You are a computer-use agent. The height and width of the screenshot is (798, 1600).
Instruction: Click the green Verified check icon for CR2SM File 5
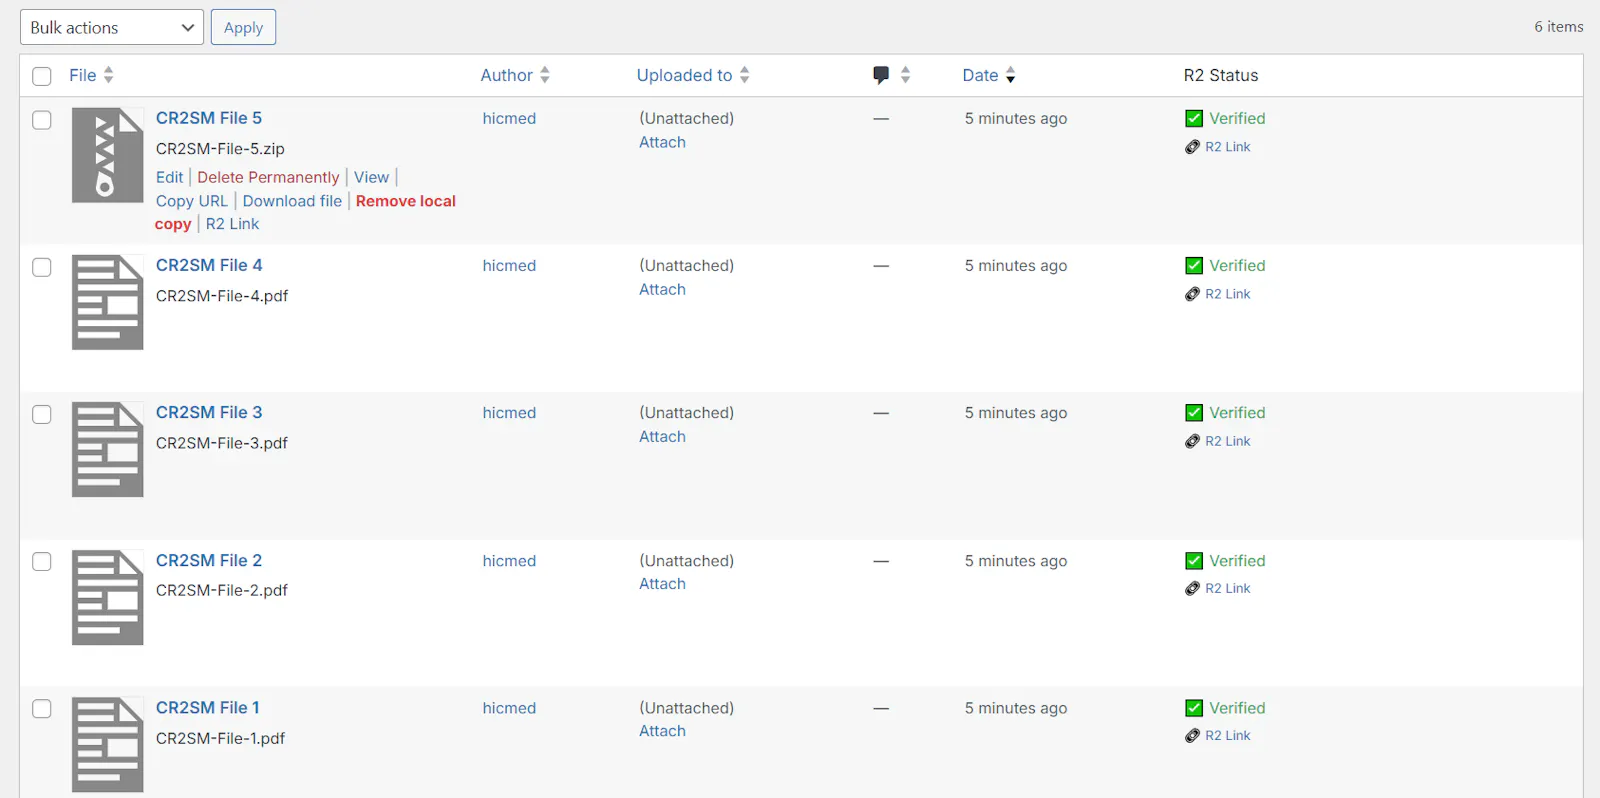point(1194,118)
